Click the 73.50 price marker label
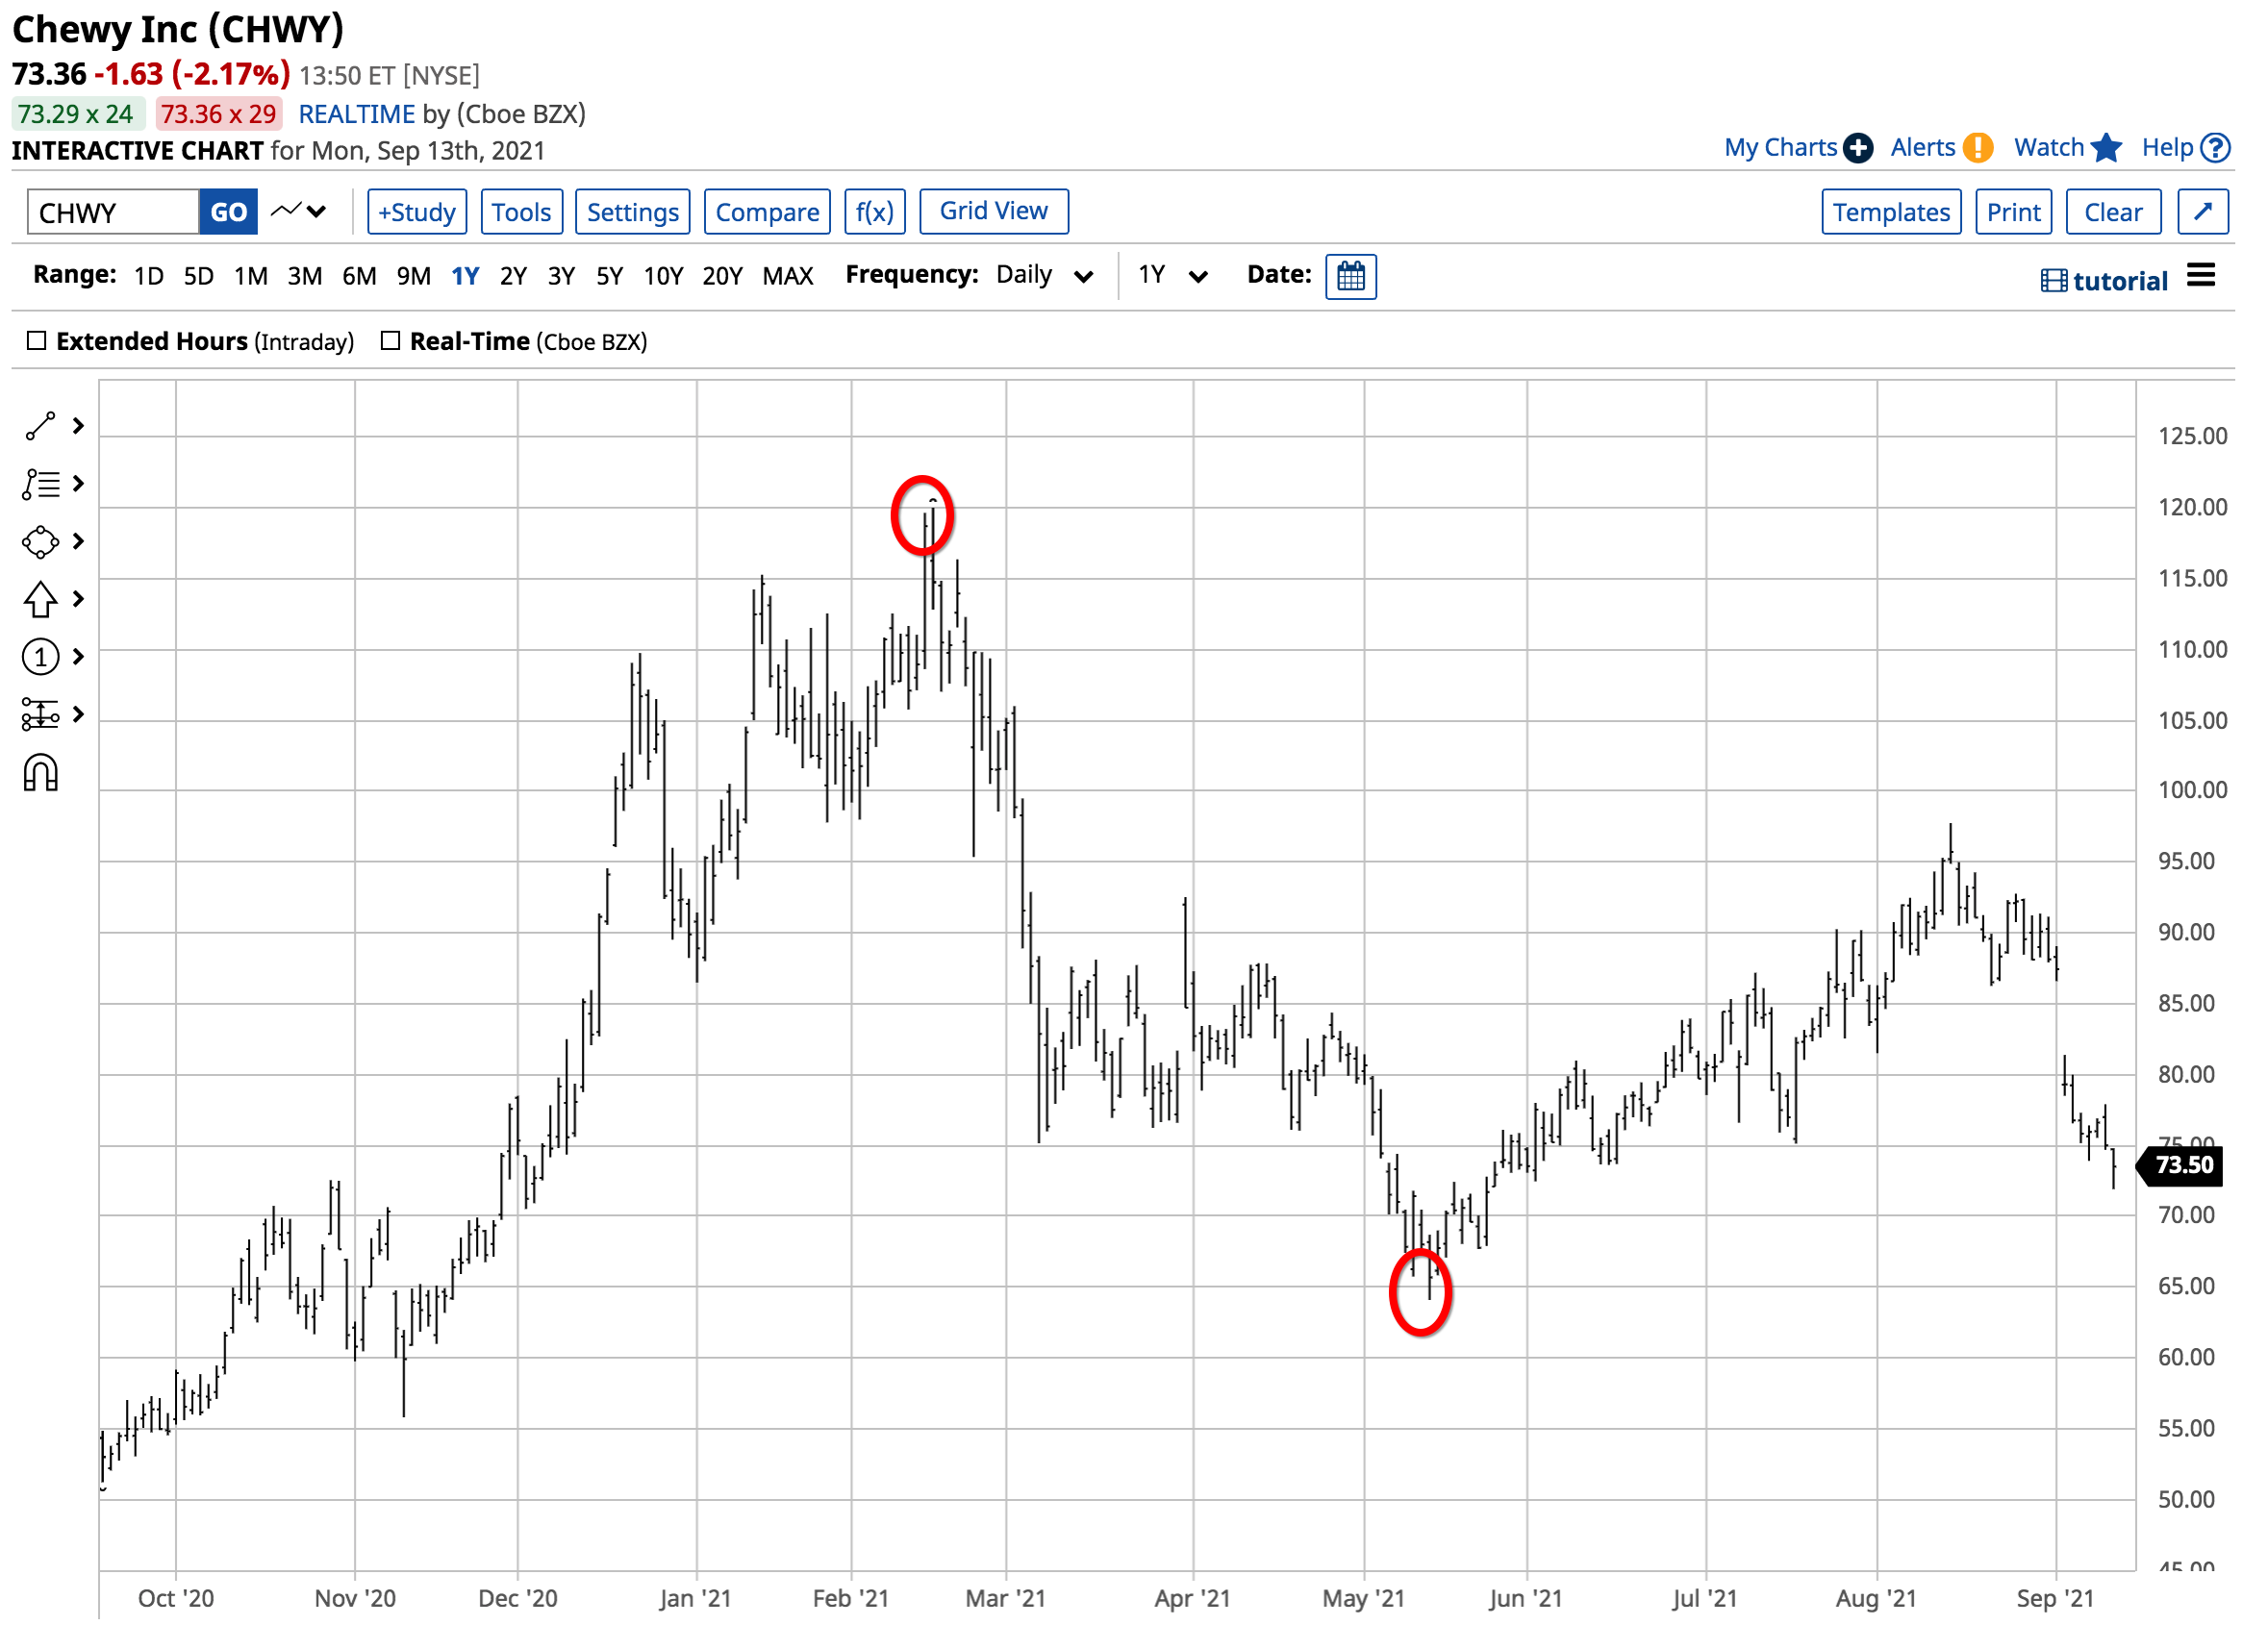The height and width of the screenshot is (1625, 2268). (2180, 1165)
